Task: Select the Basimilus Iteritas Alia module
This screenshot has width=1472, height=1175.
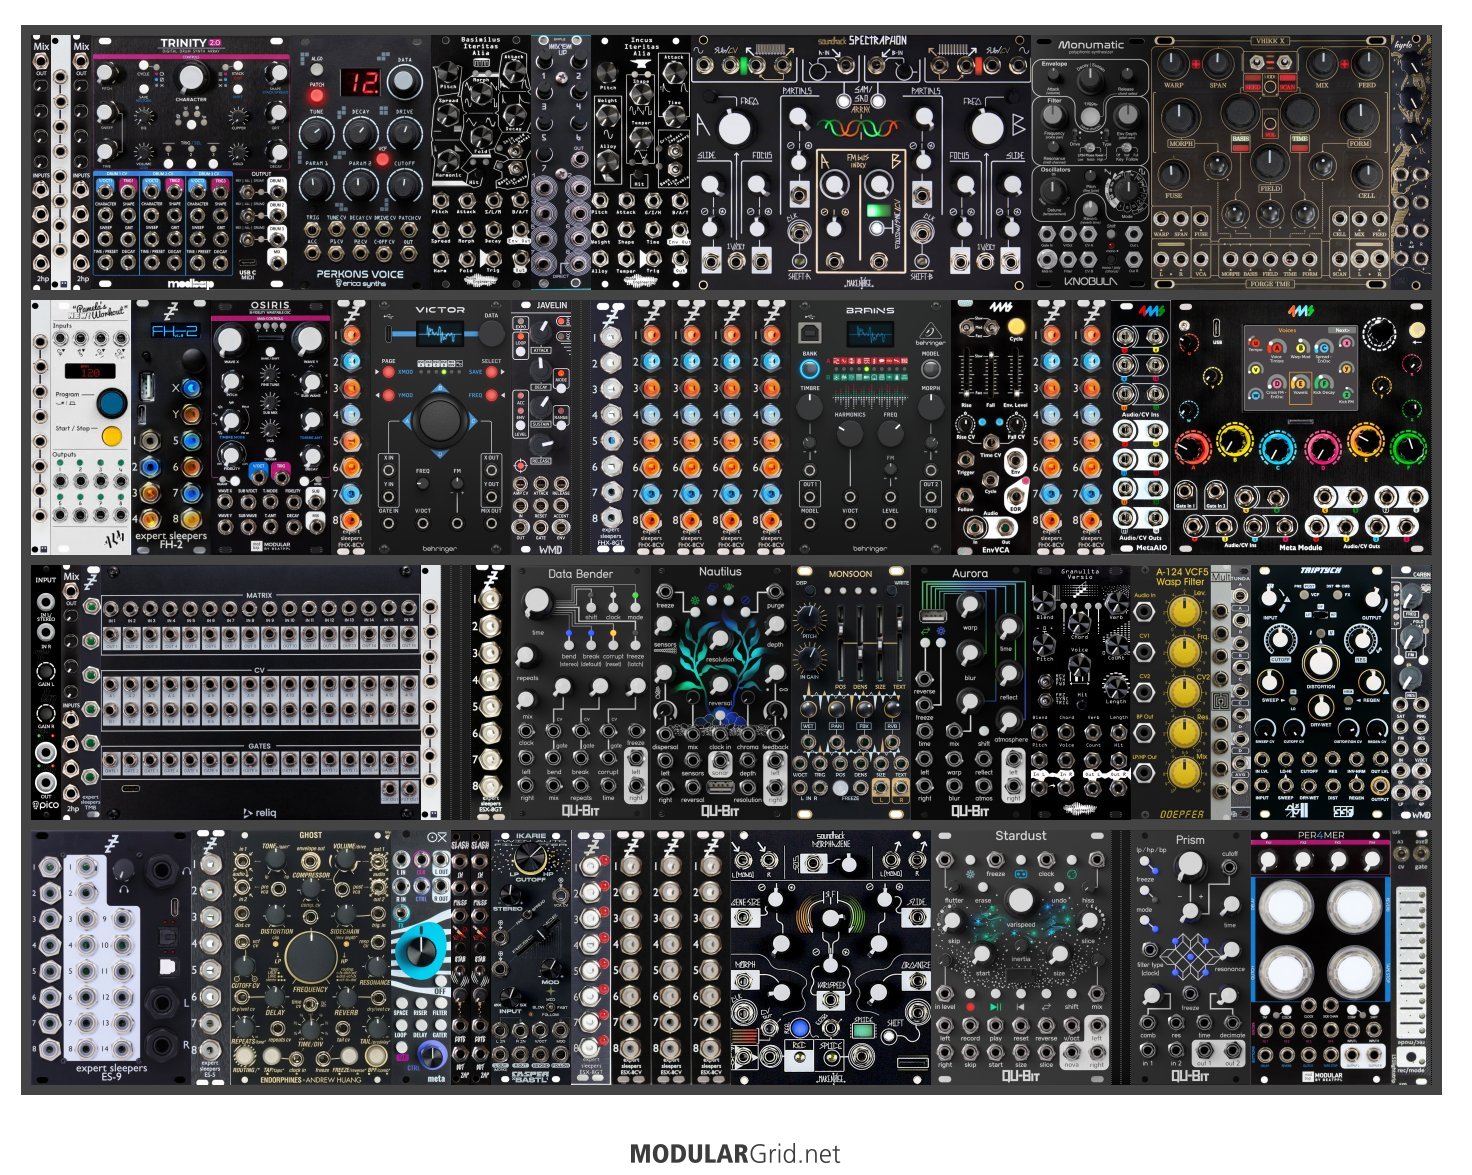Action: (481, 163)
